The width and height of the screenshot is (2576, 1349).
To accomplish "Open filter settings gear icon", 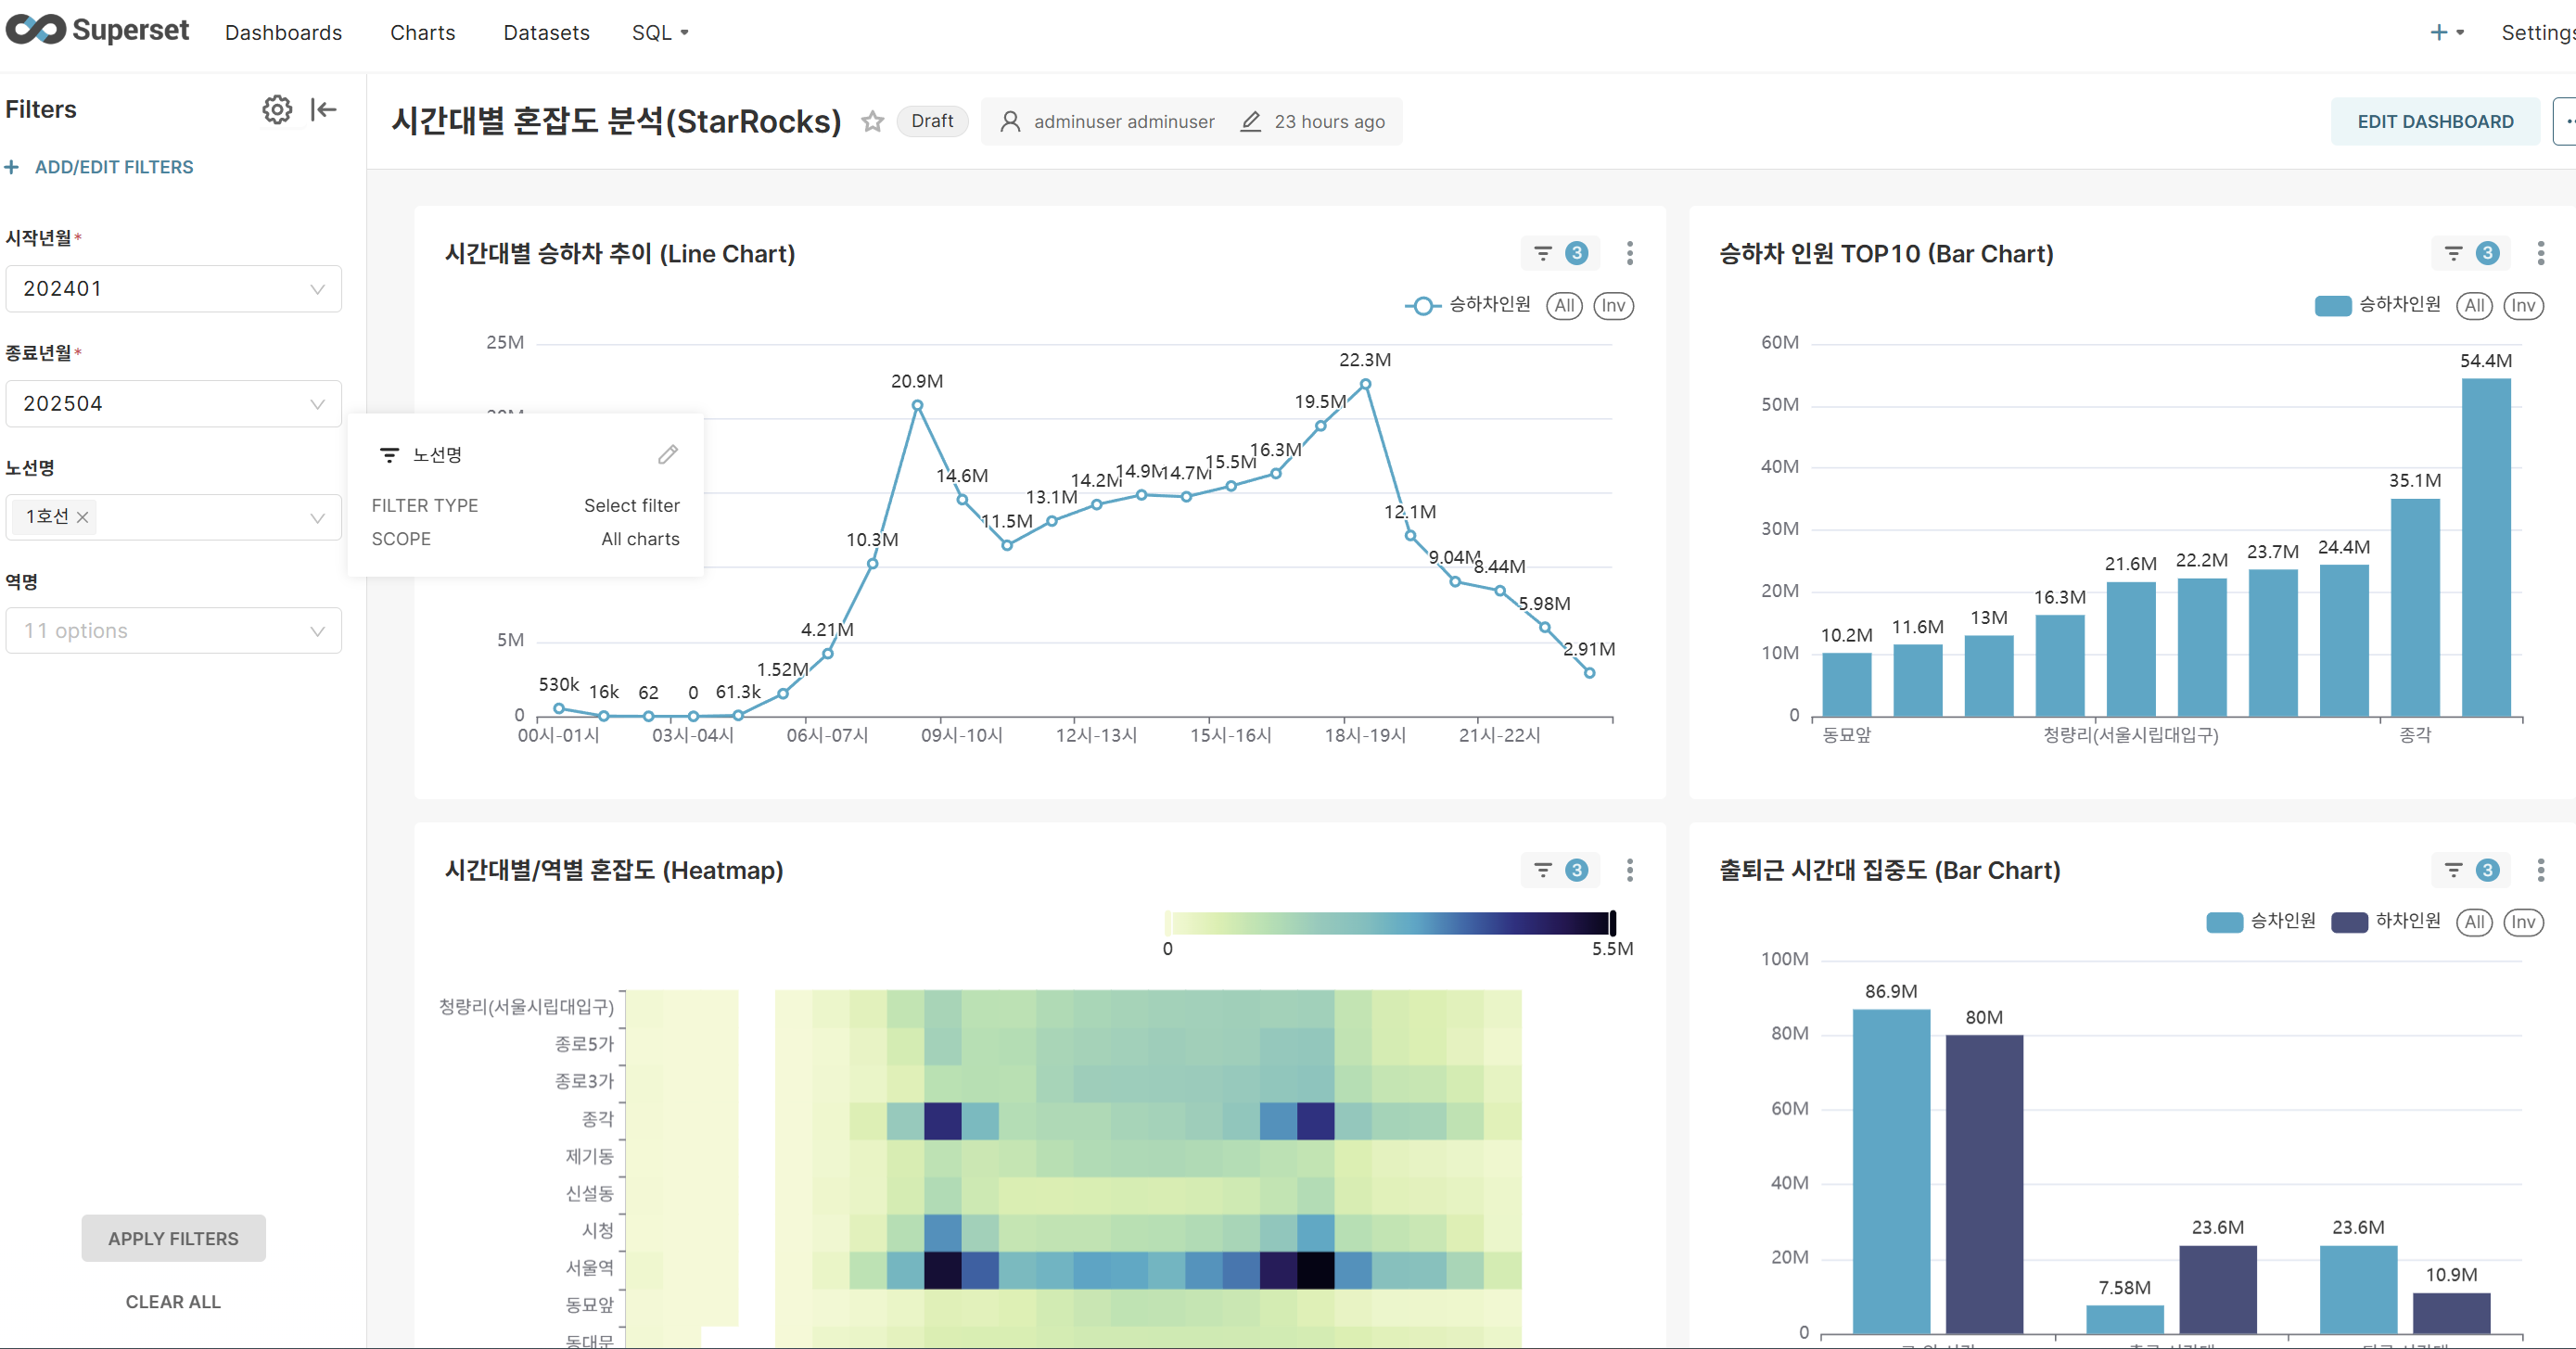I will click(277, 109).
